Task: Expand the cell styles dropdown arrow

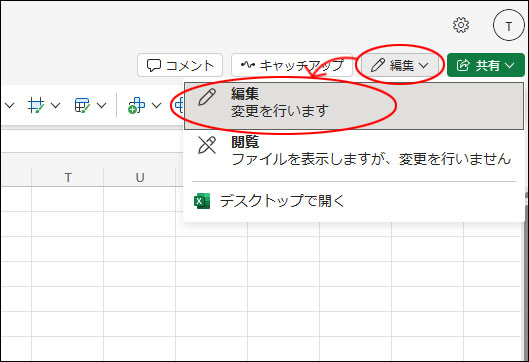Action: tap(101, 106)
